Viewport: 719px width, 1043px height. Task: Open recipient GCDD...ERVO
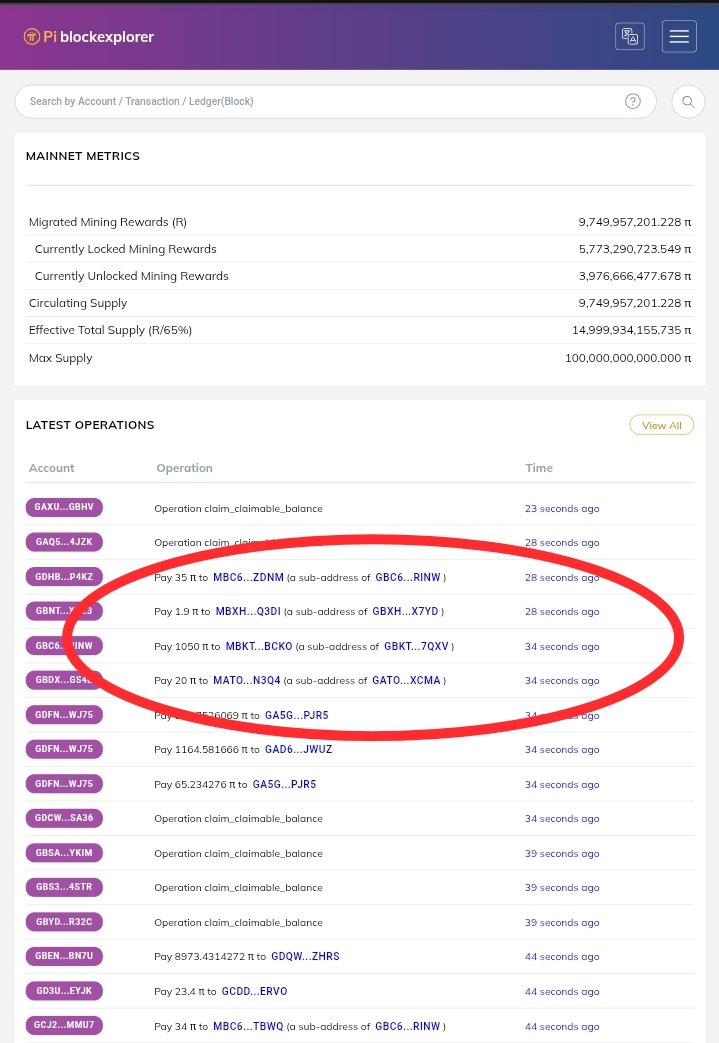click(x=255, y=992)
